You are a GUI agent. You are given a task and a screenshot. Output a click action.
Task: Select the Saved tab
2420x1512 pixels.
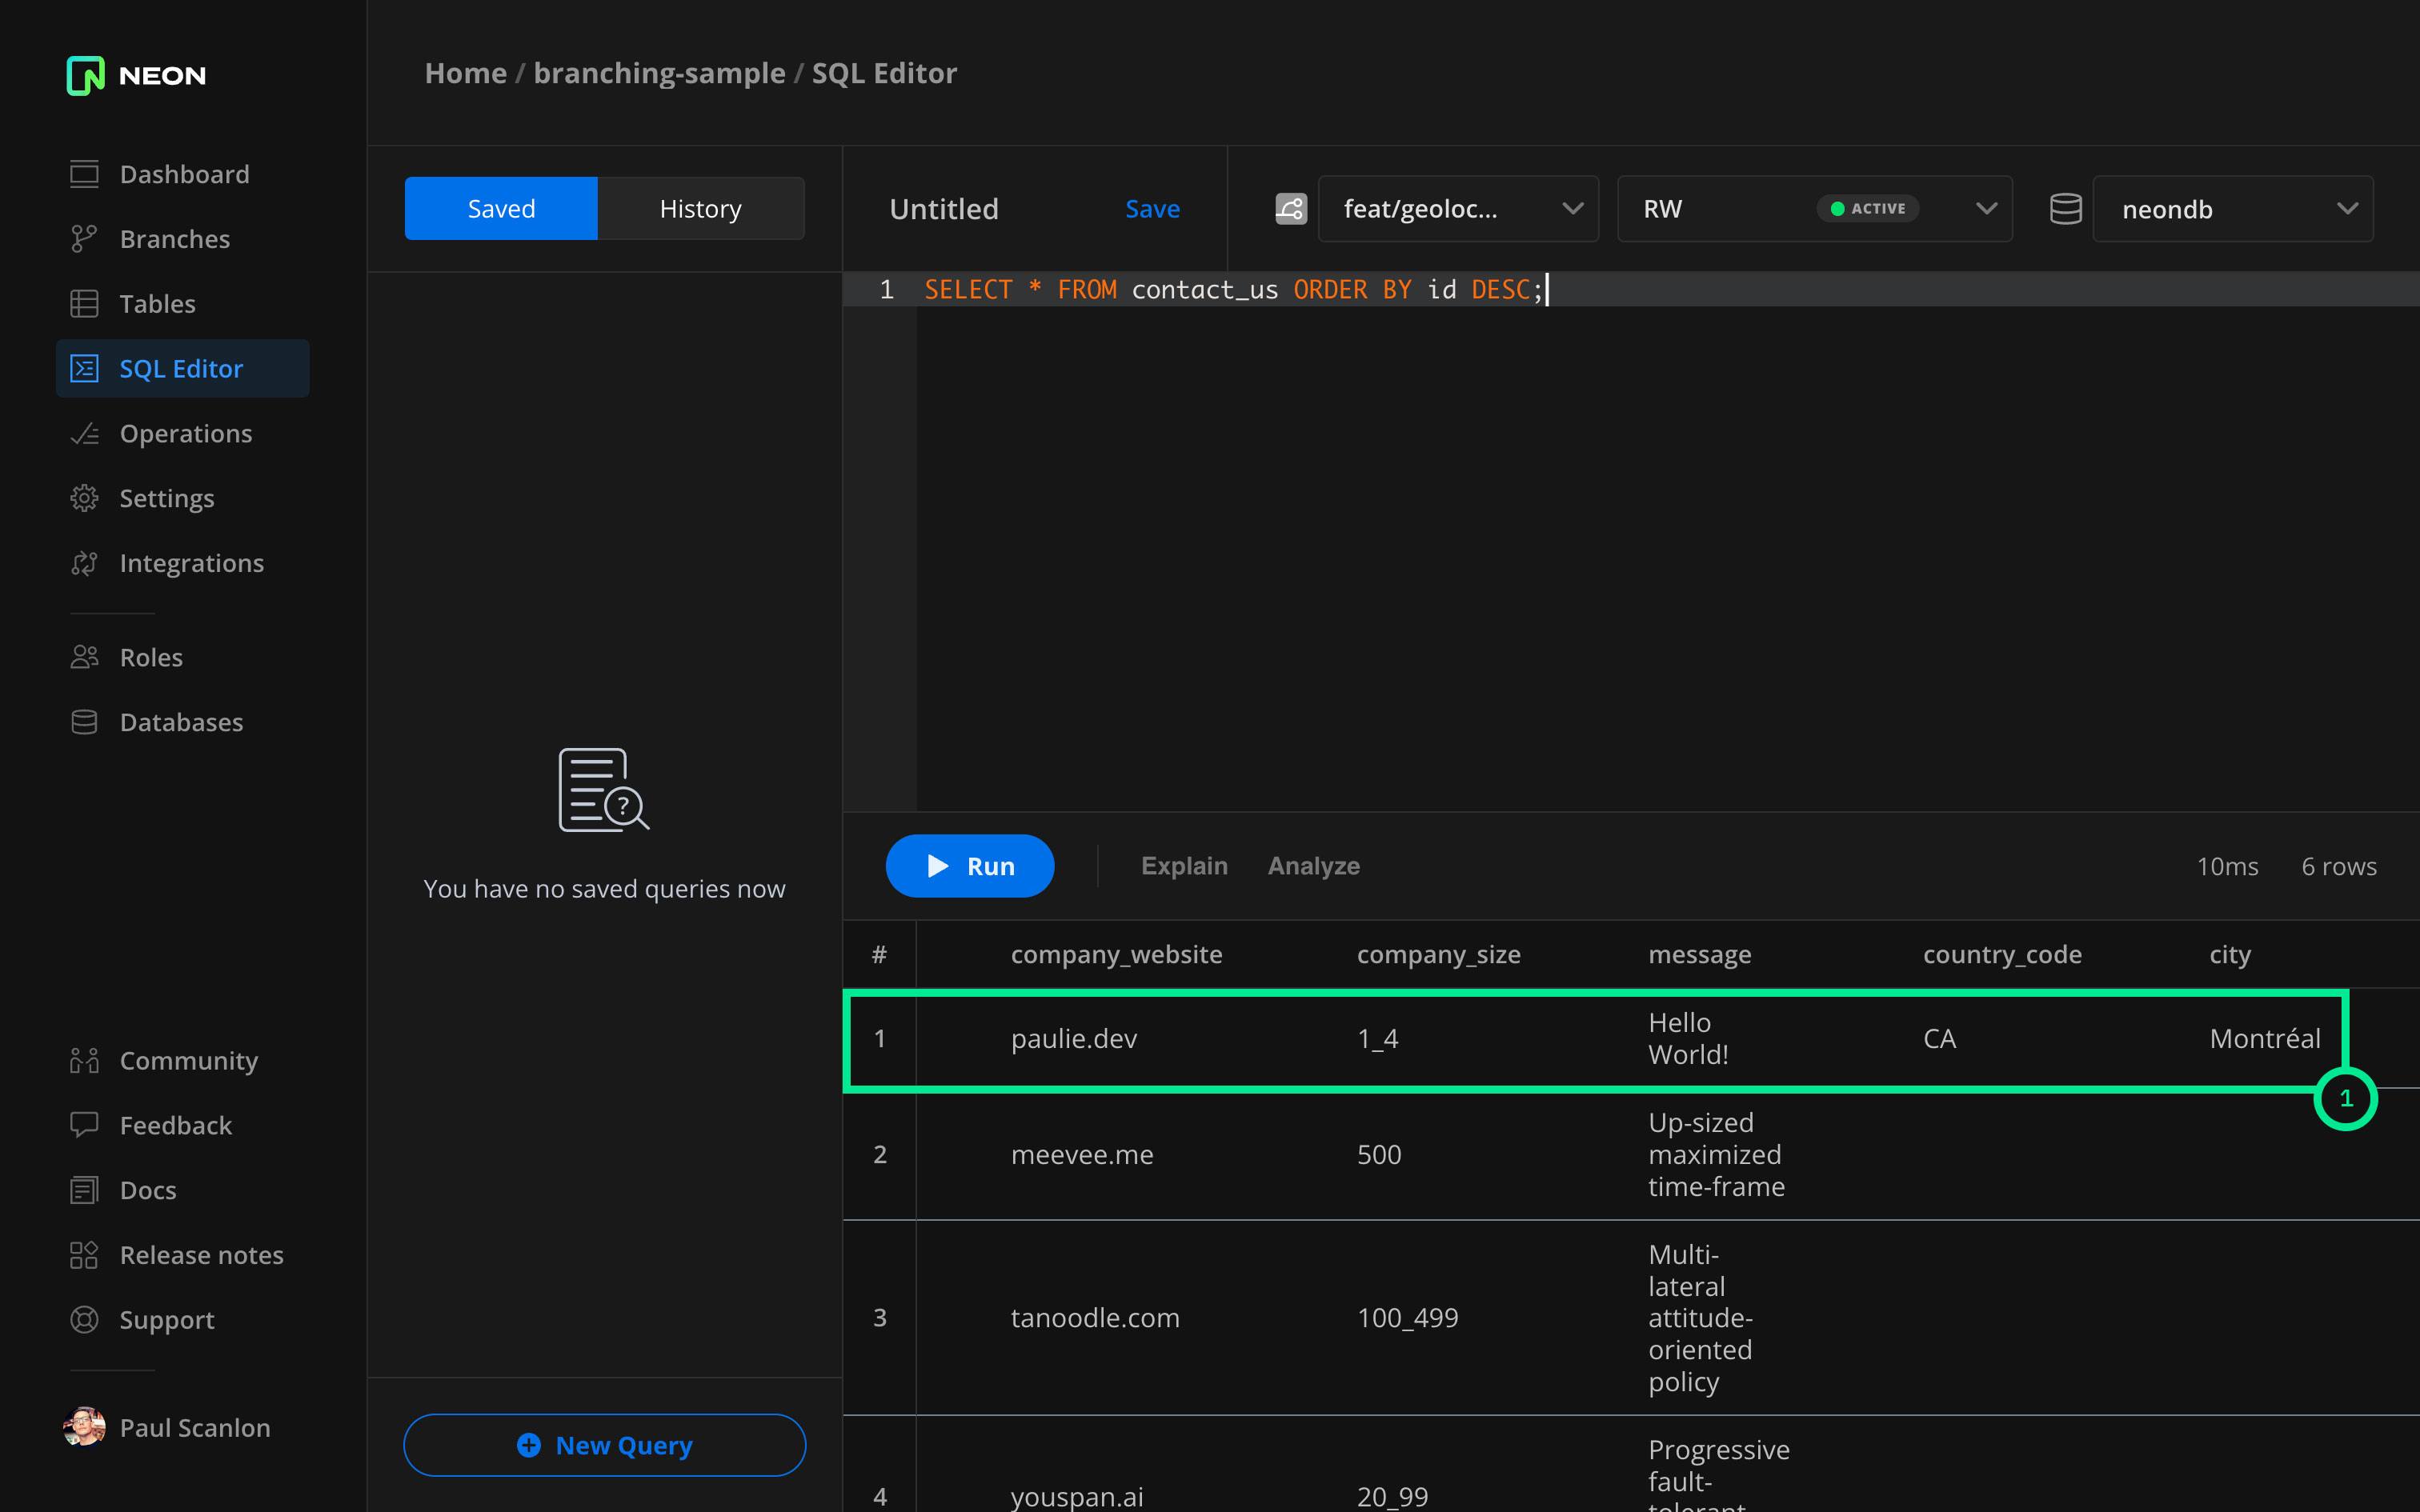pos(501,209)
